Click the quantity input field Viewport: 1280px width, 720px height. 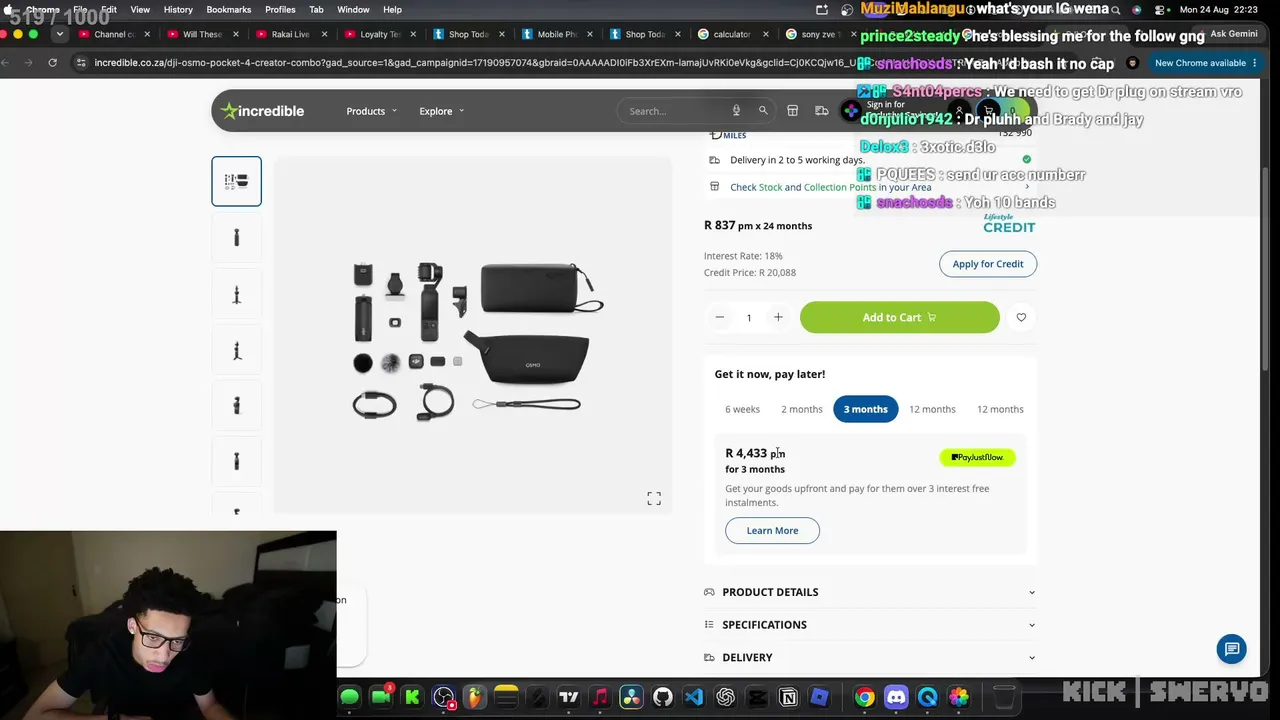tap(748, 318)
